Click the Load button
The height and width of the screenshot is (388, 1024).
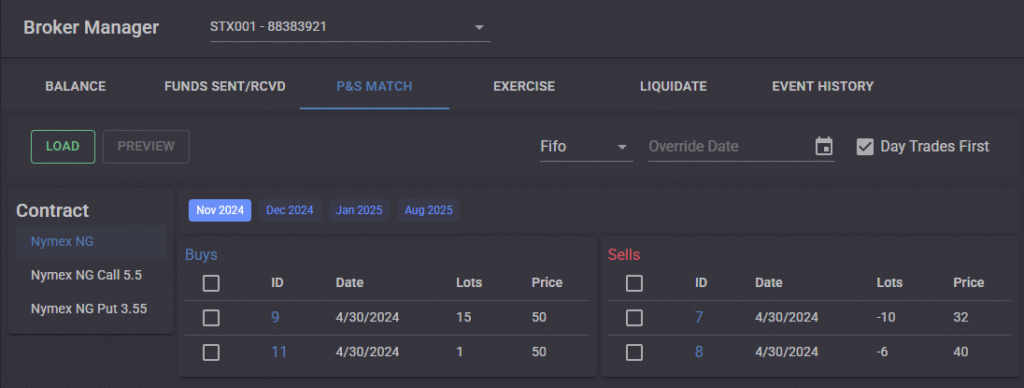[x=63, y=146]
